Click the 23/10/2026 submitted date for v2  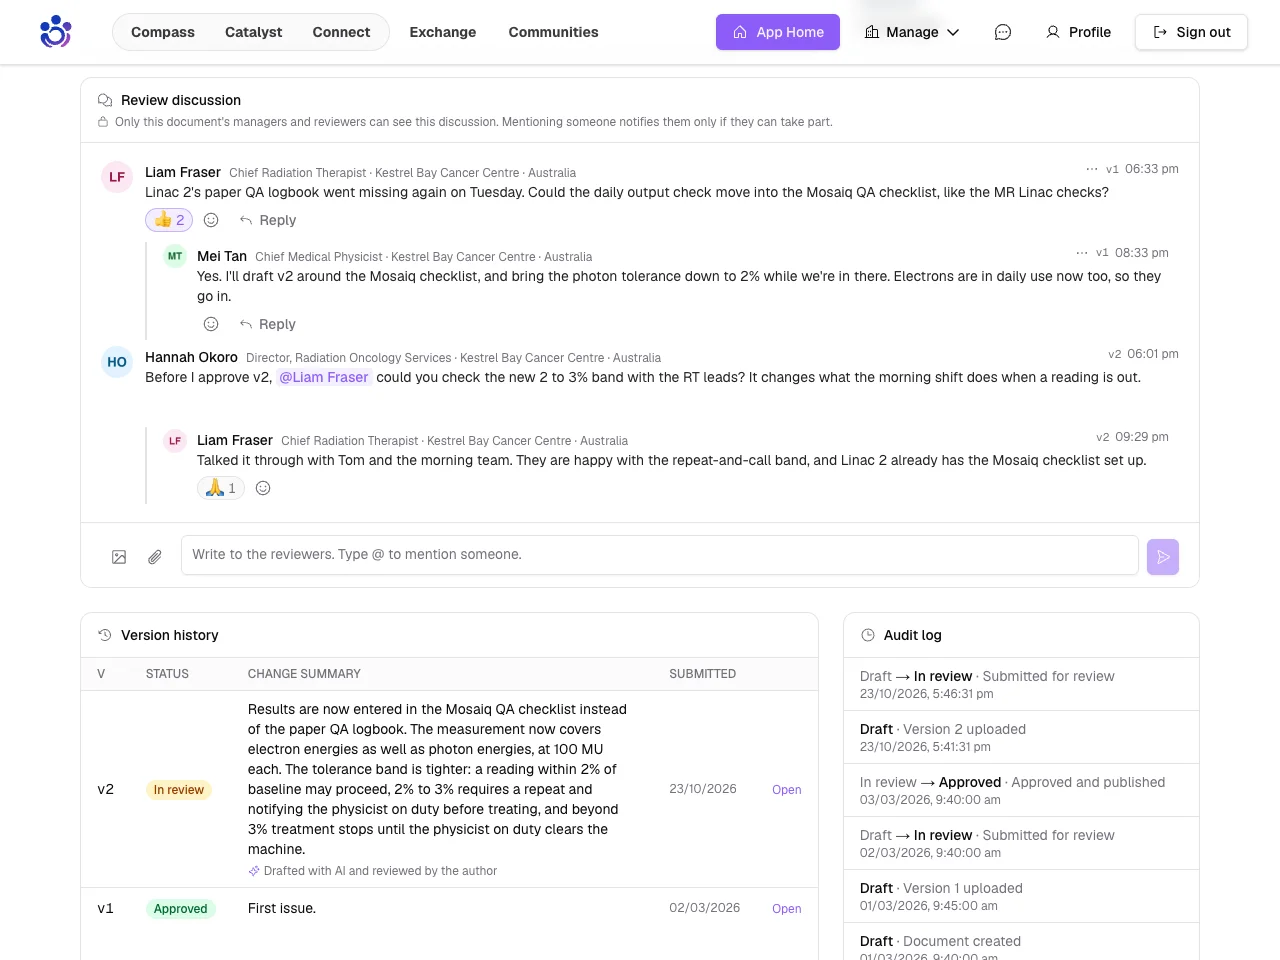pyautogui.click(x=703, y=789)
